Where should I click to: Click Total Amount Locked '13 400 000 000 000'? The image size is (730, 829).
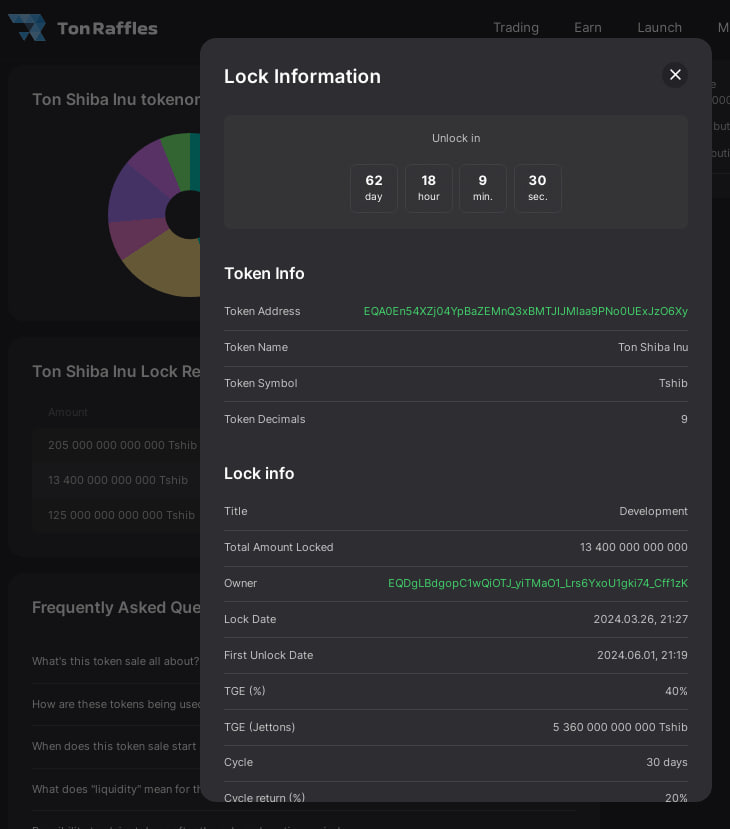(634, 547)
